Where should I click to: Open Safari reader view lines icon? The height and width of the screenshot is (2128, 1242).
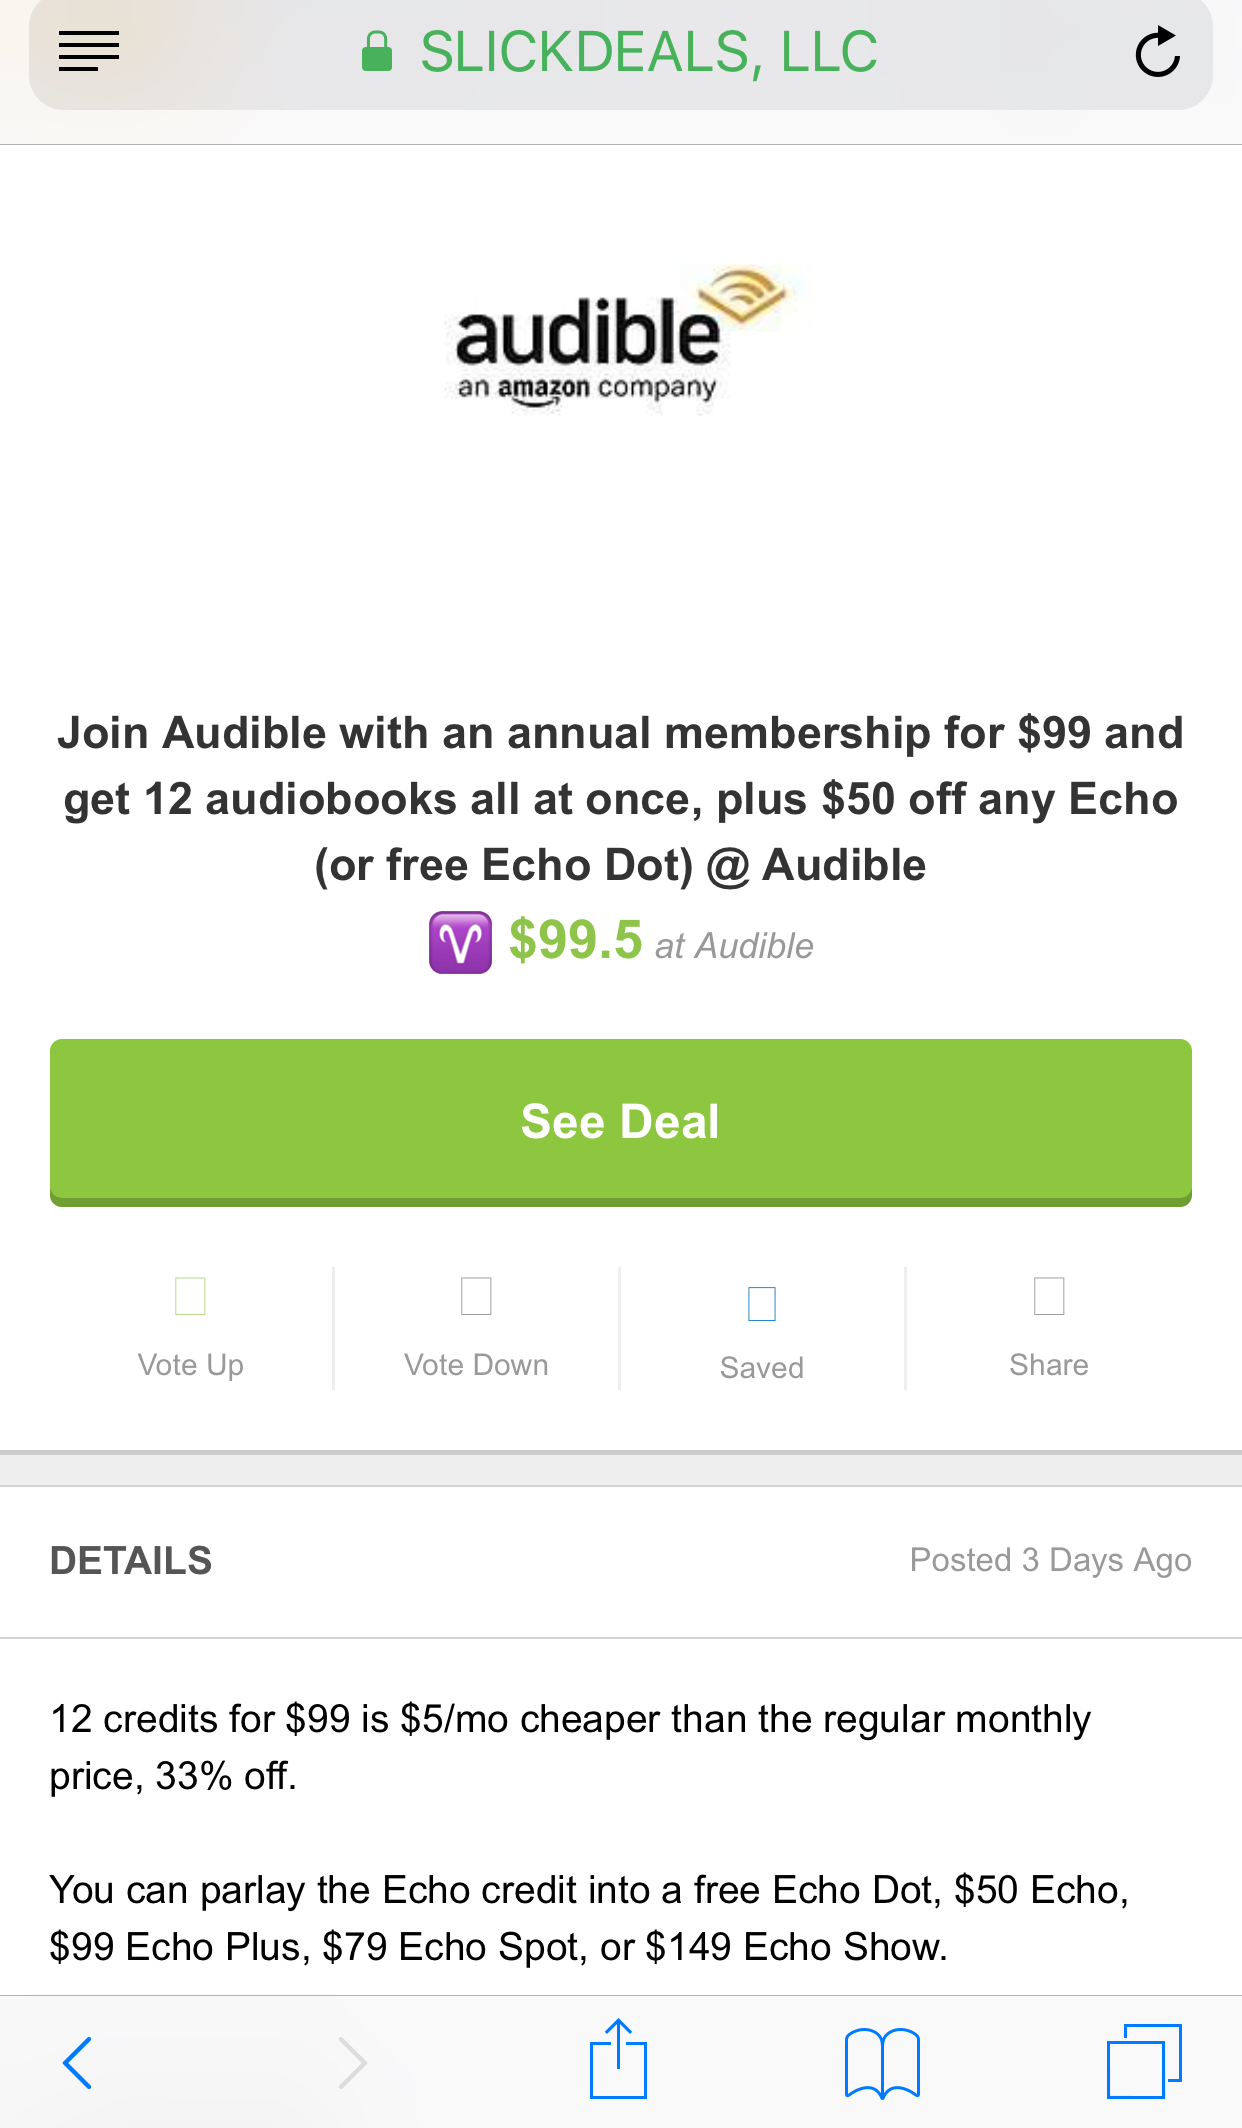click(89, 51)
